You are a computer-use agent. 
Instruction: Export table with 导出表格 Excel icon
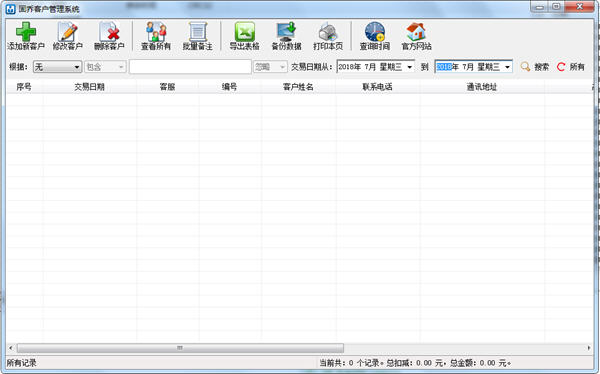pos(245,32)
